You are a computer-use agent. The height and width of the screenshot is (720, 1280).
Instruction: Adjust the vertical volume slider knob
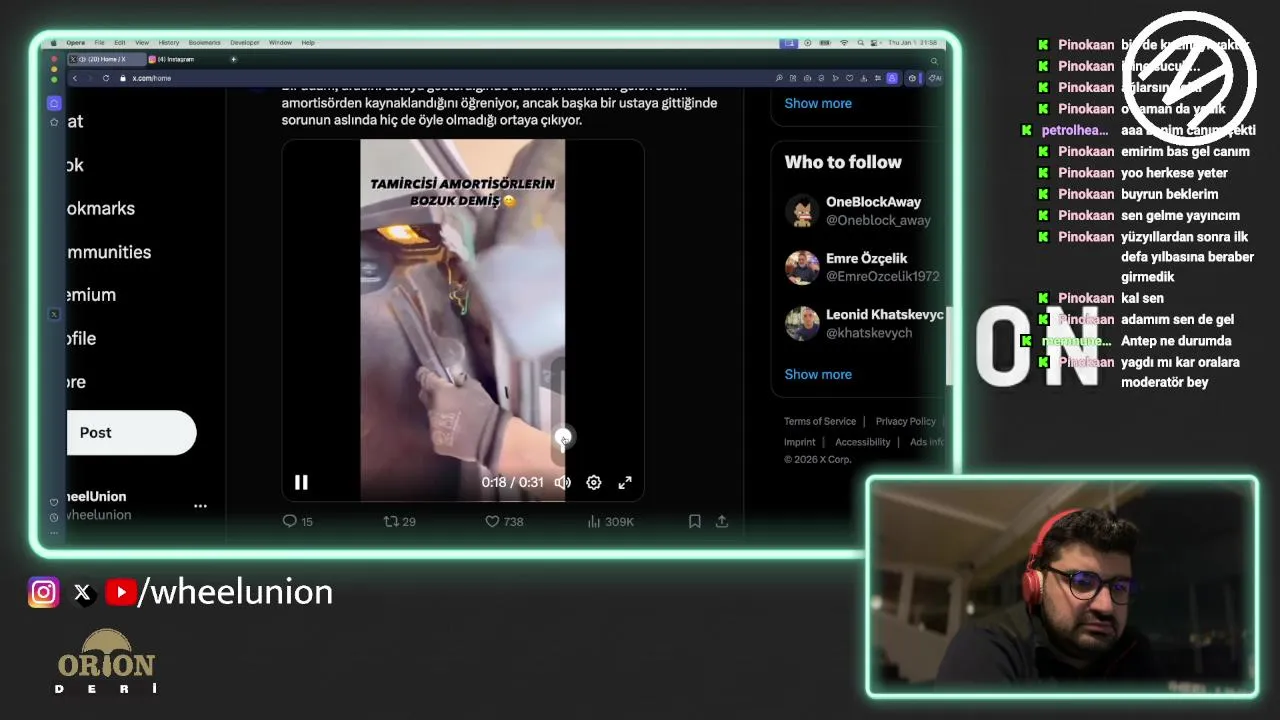click(564, 437)
